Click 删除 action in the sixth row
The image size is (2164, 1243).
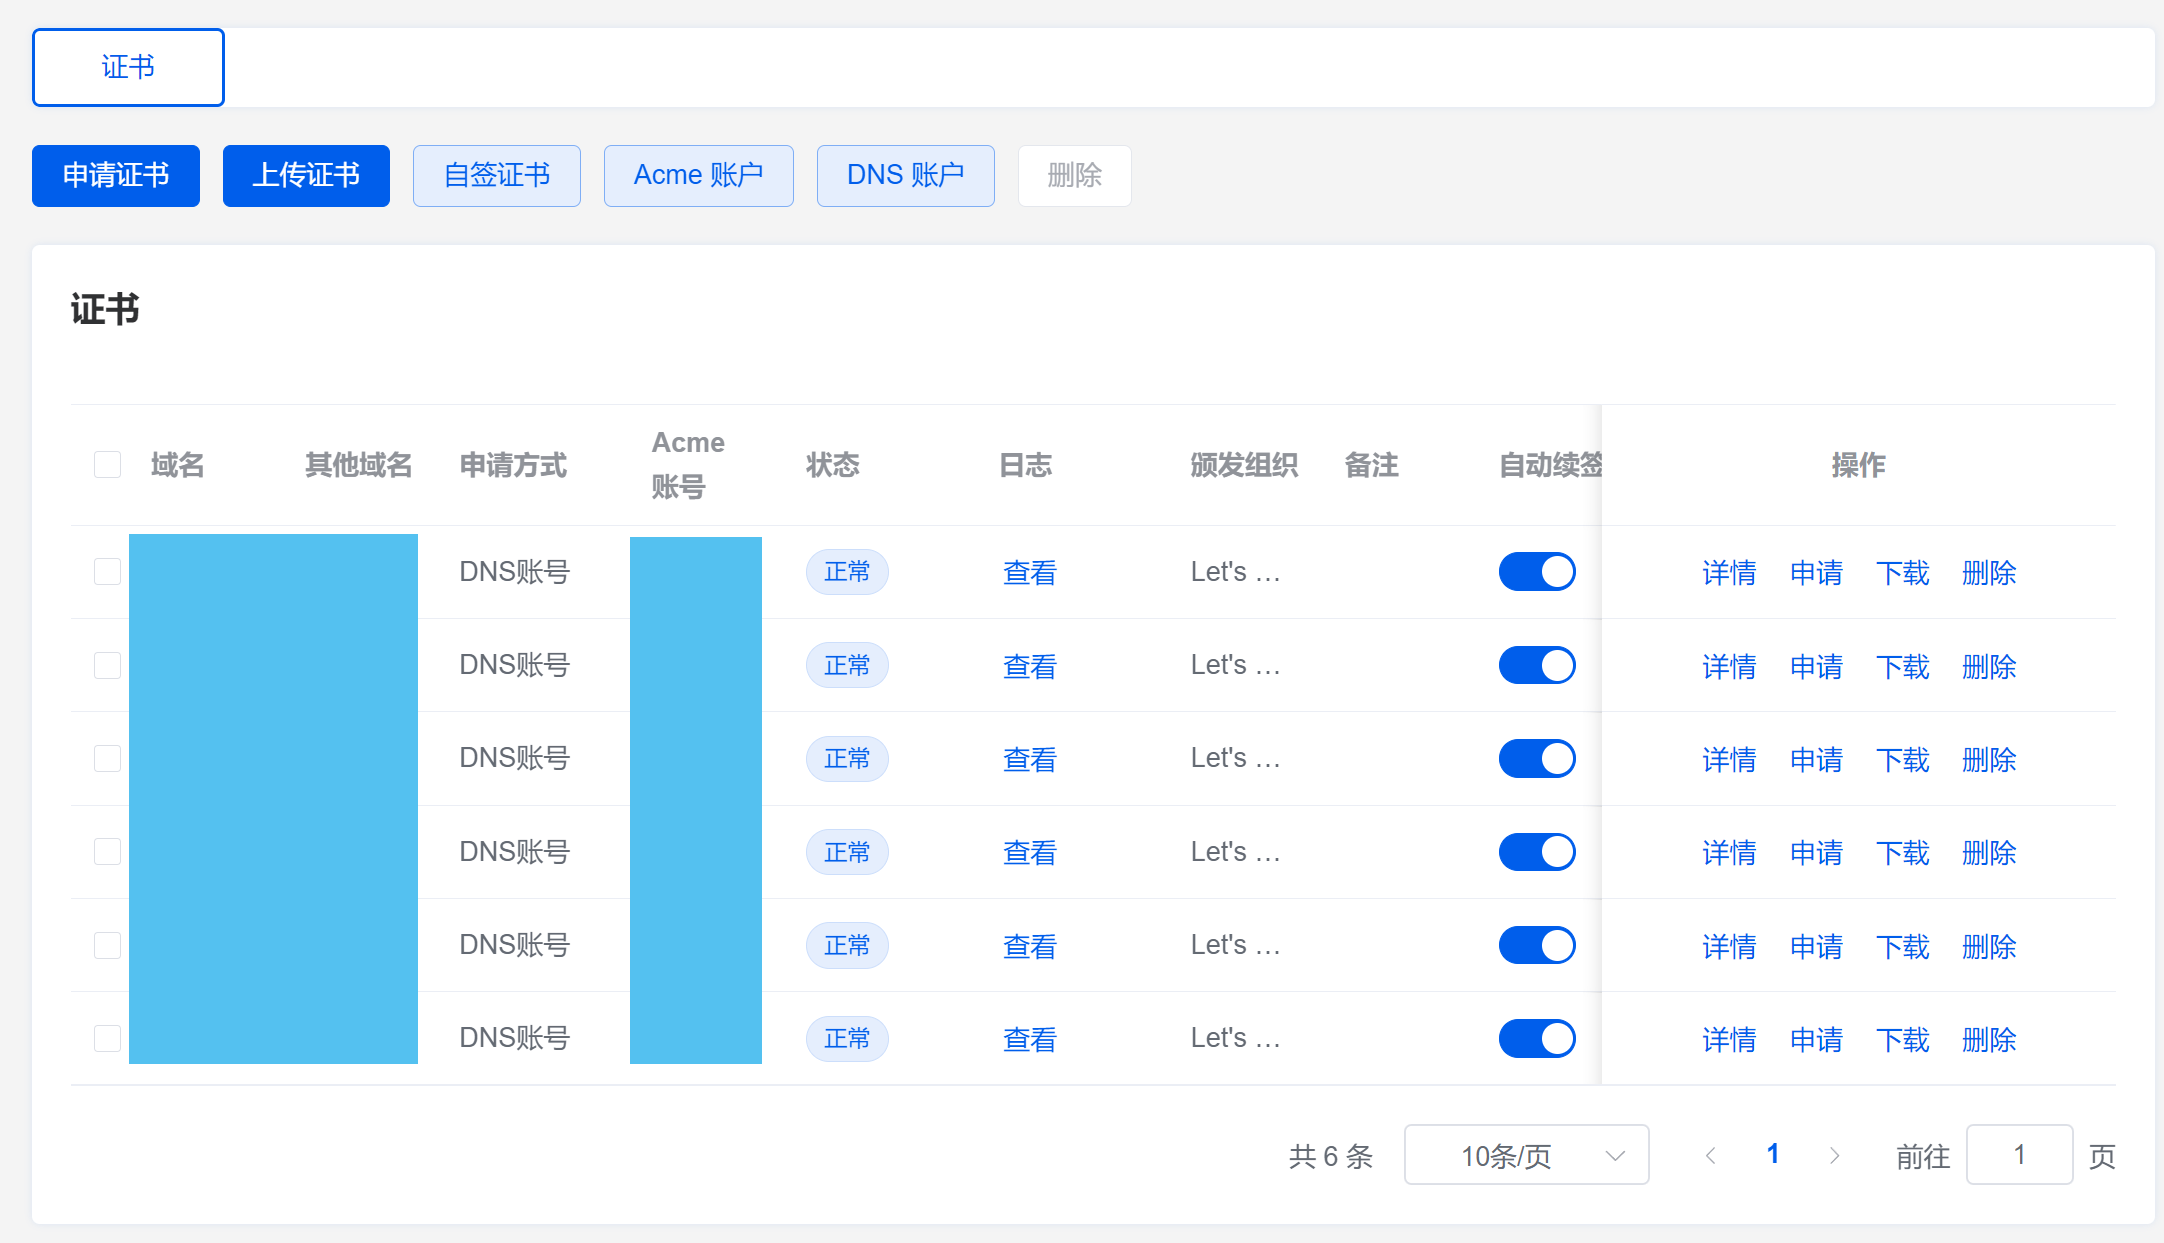tap(1989, 1039)
